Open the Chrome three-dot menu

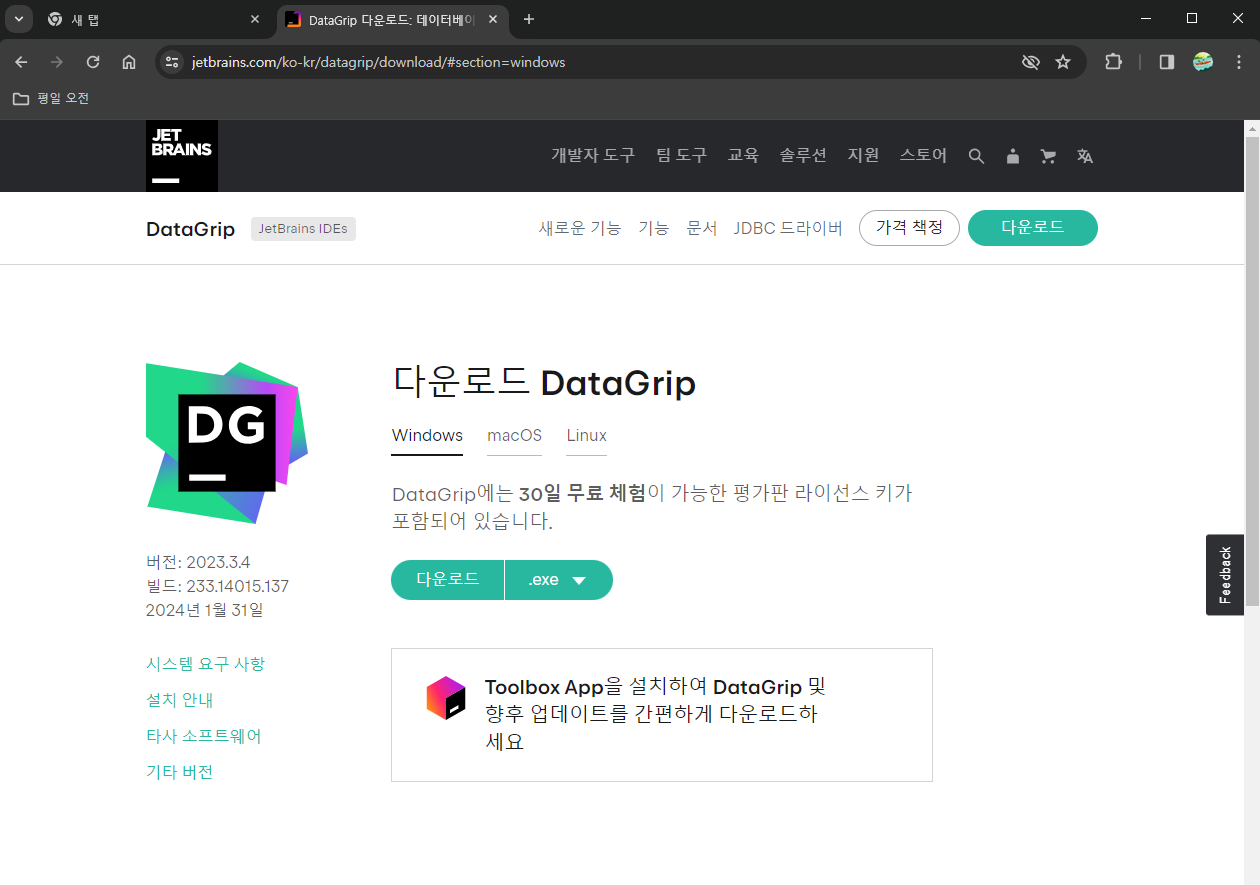click(x=1239, y=62)
